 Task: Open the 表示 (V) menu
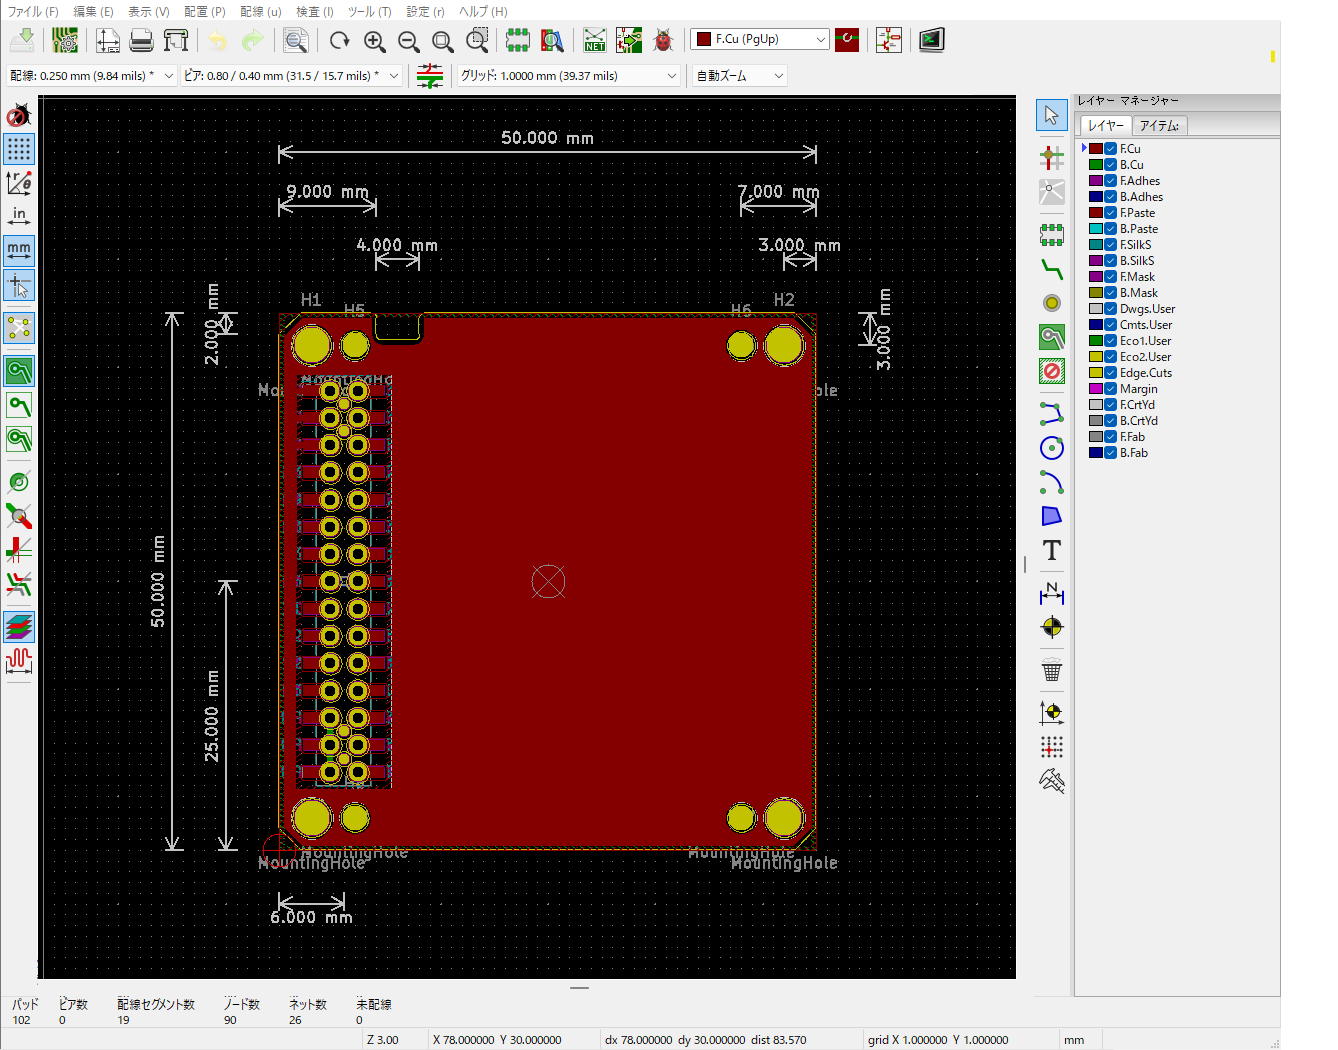click(x=149, y=11)
